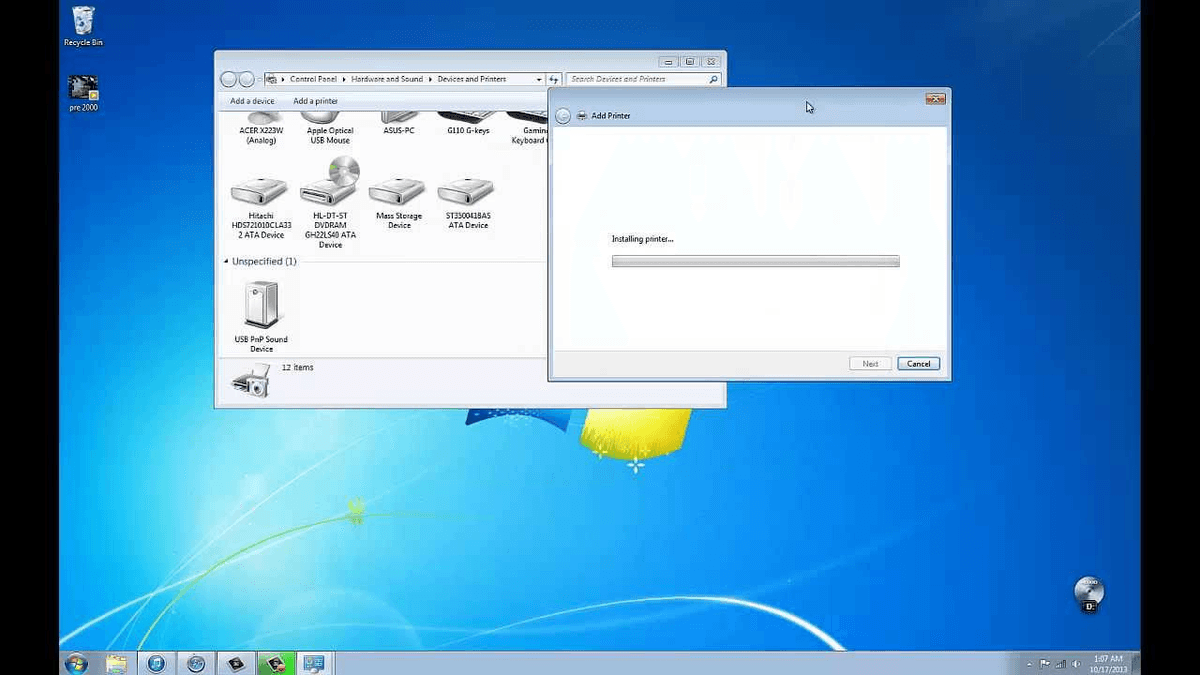Click the volume speaker icon in the tray

[1076, 663]
